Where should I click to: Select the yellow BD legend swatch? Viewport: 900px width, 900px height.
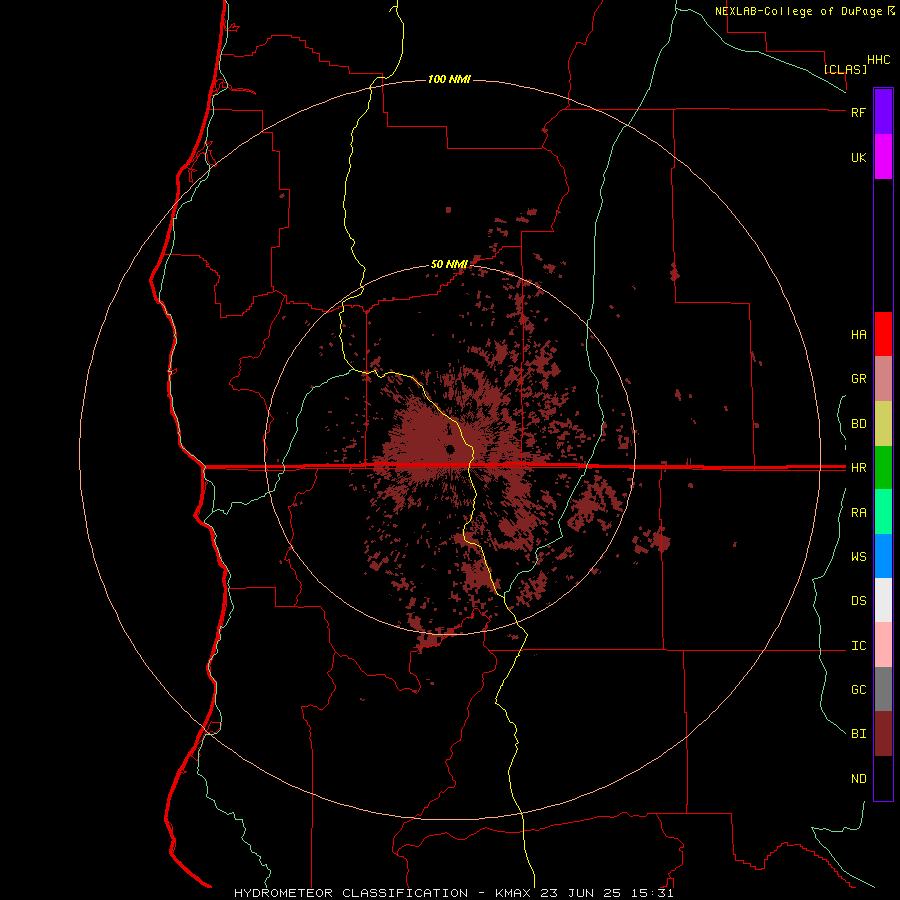coord(883,424)
